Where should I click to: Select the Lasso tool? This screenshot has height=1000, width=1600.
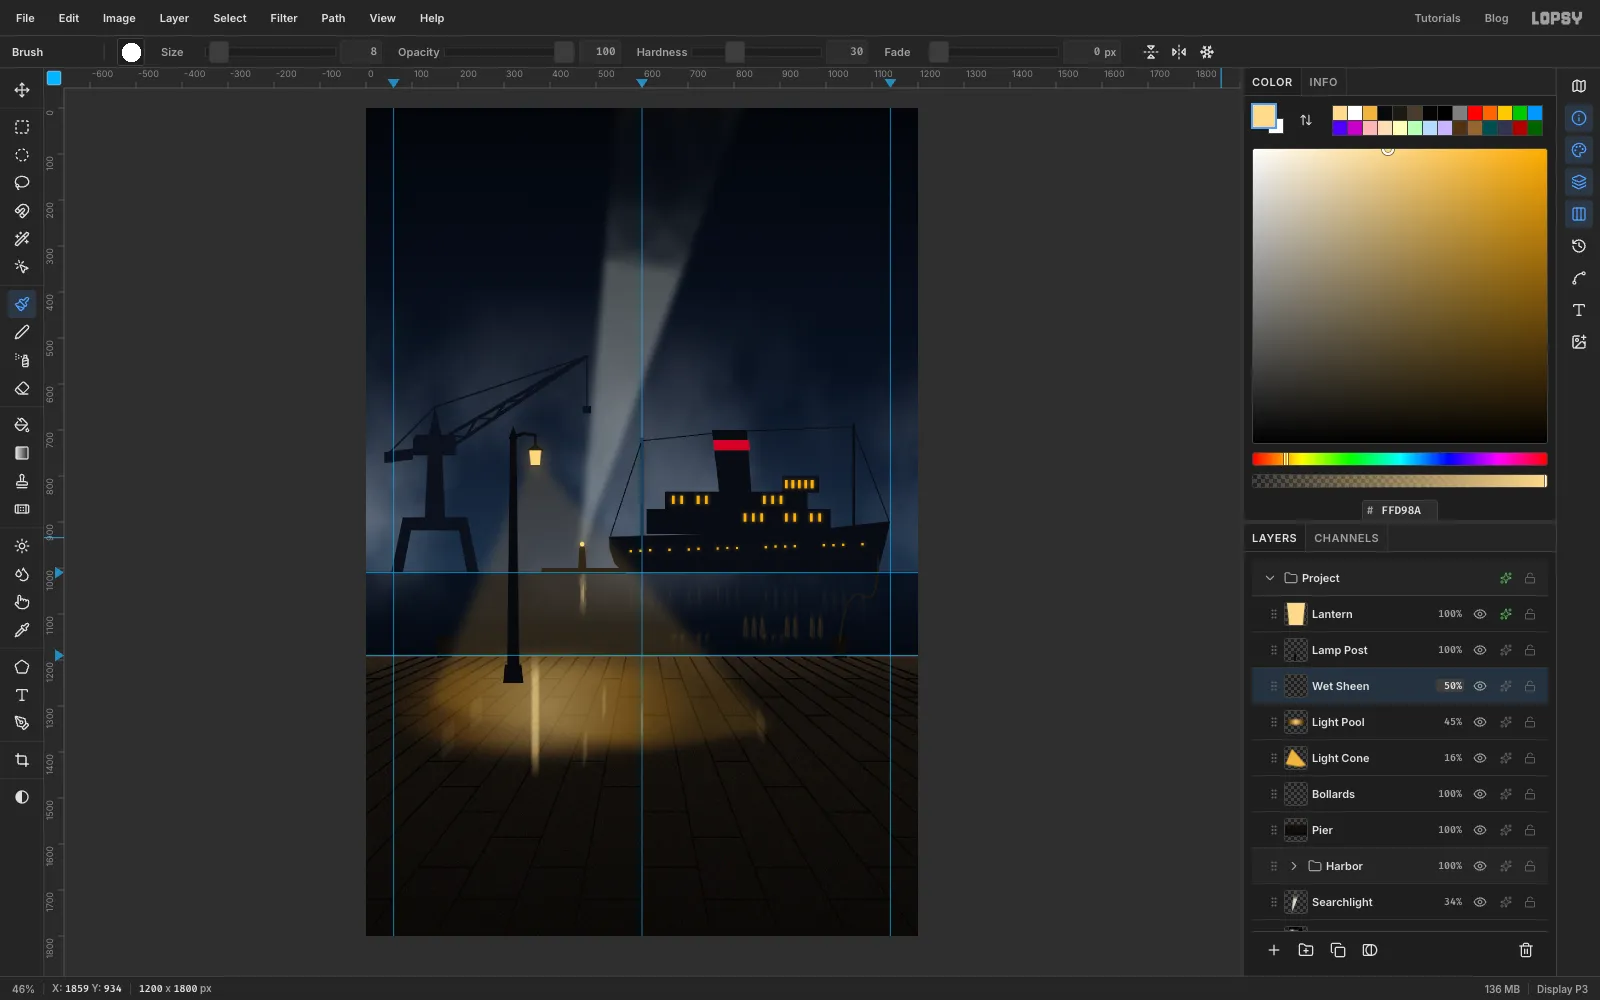(x=22, y=183)
